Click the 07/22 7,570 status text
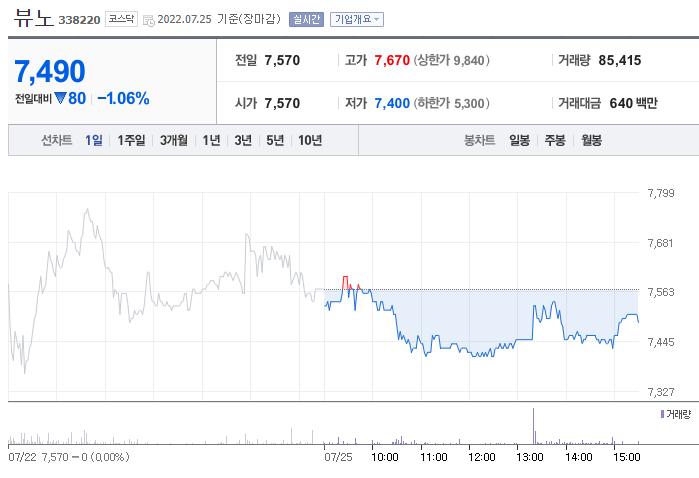Viewport: 699px width, 478px height. pos(69,457)
